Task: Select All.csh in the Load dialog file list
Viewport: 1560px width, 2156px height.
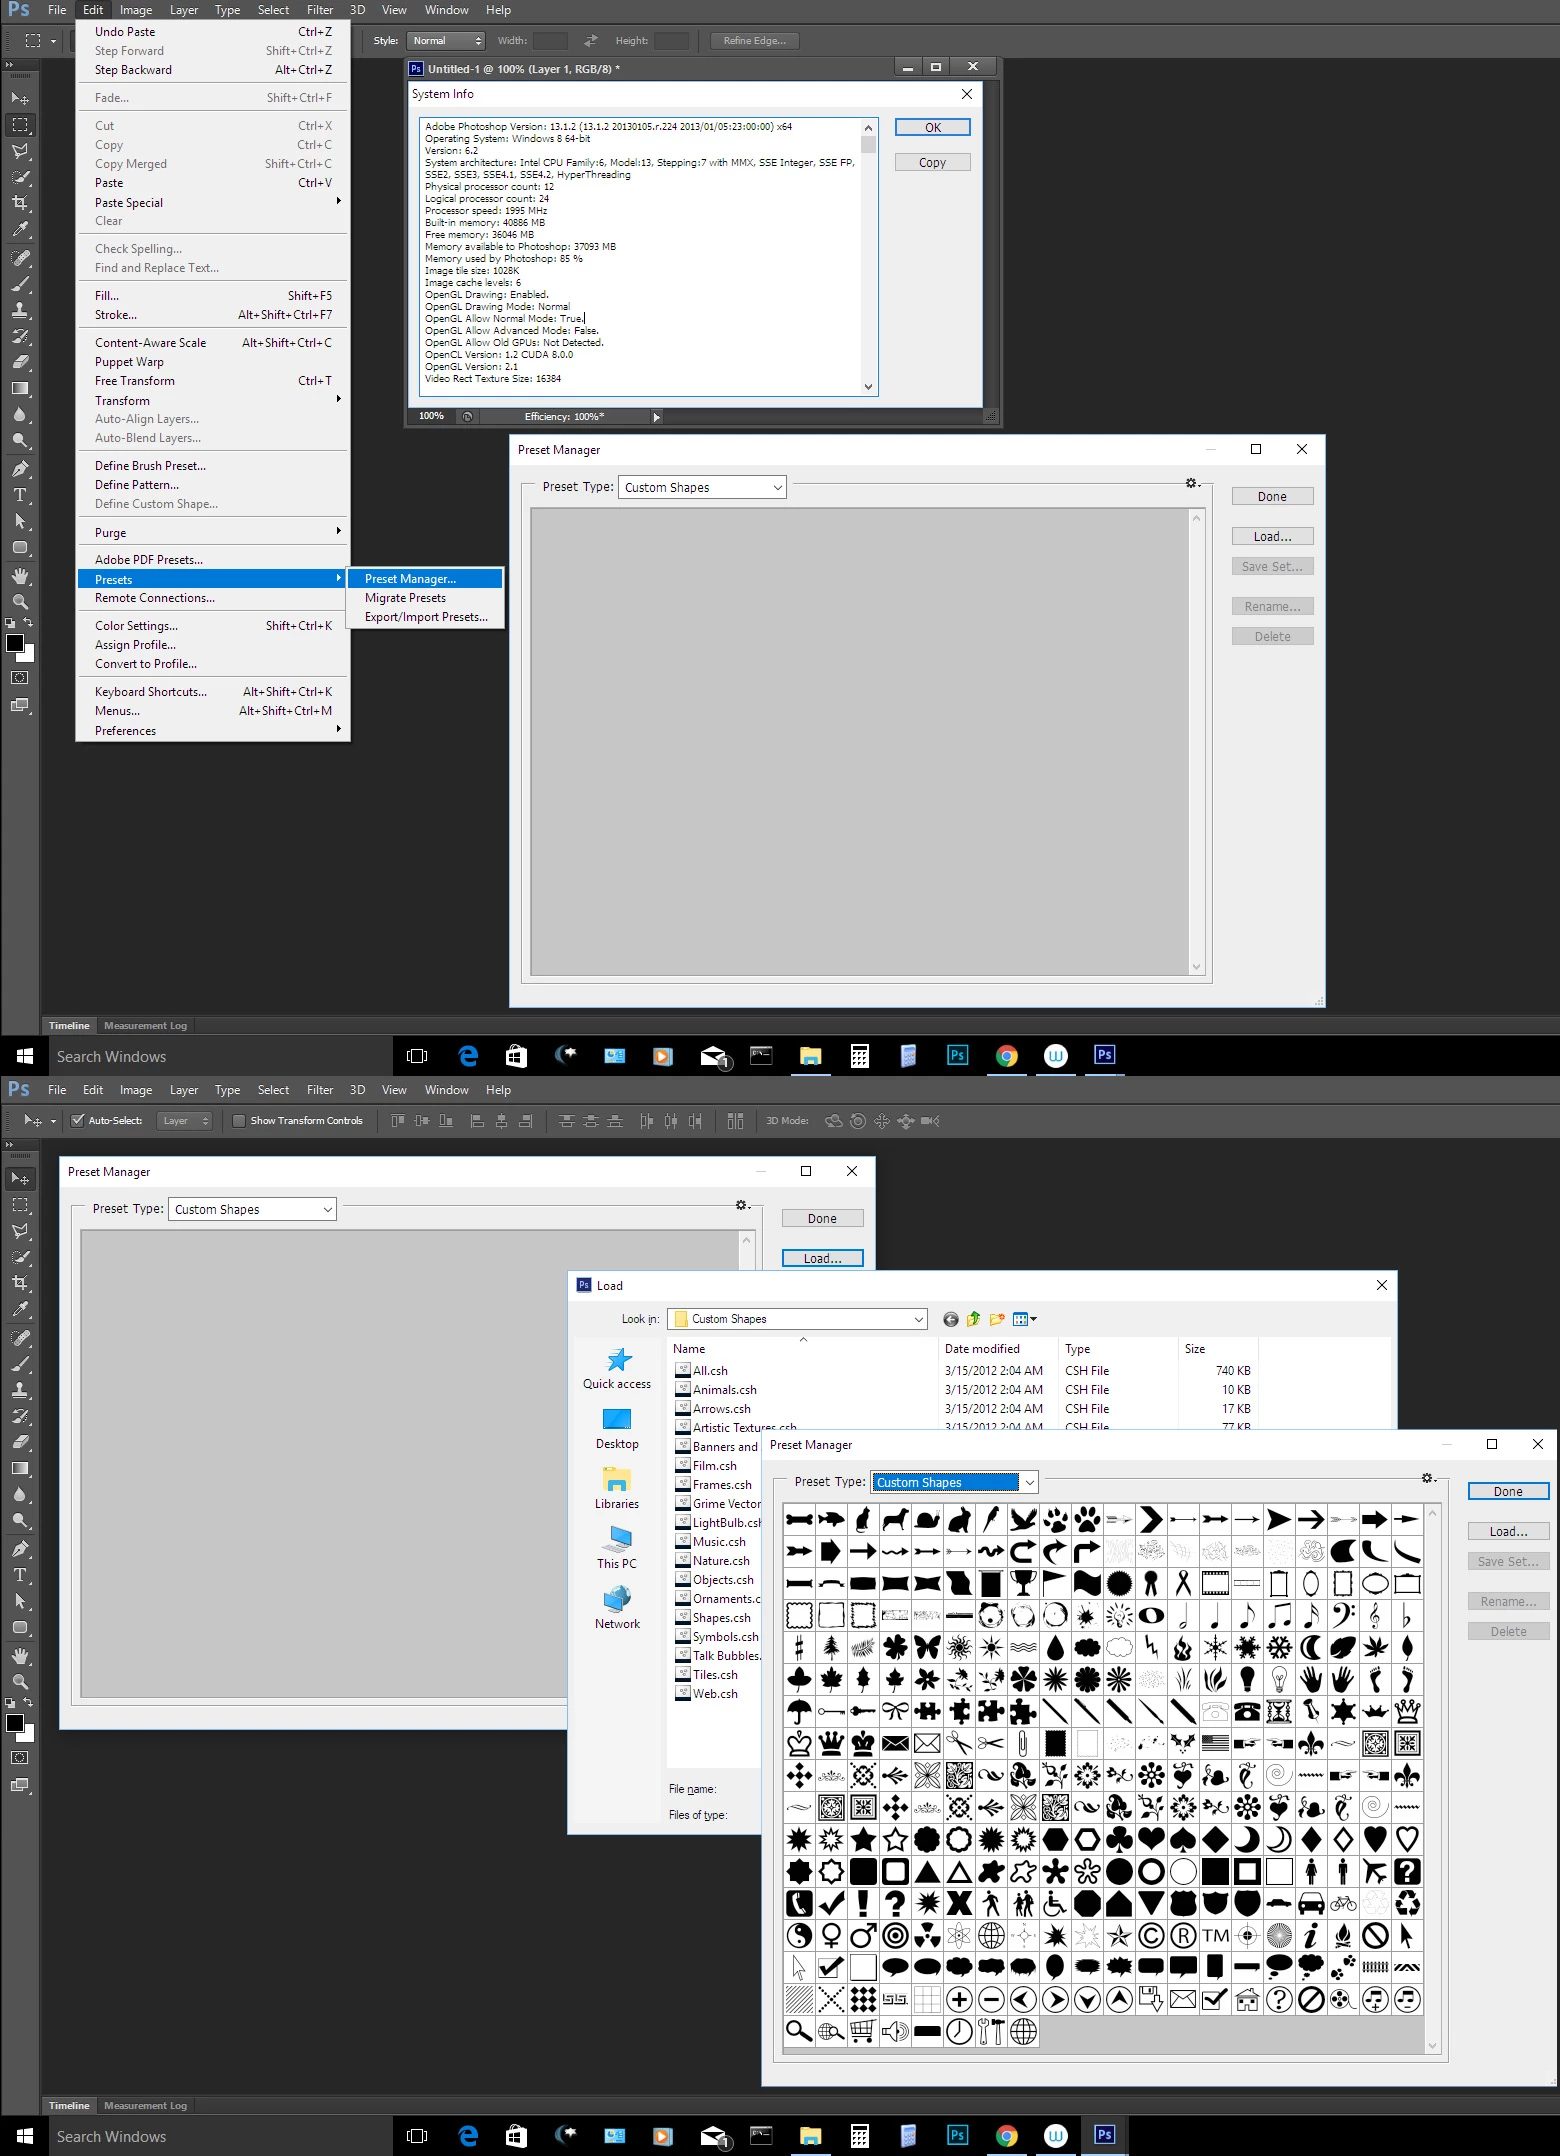Action: pyautogui.click(x=710, y=1371)
